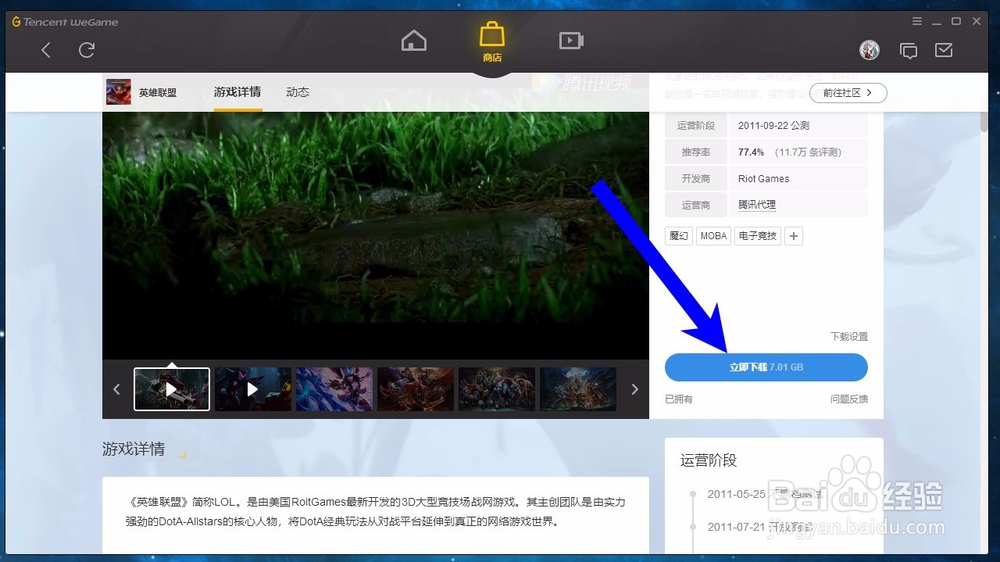Click the 已拥有 owned status text

[x=679, y=399]
